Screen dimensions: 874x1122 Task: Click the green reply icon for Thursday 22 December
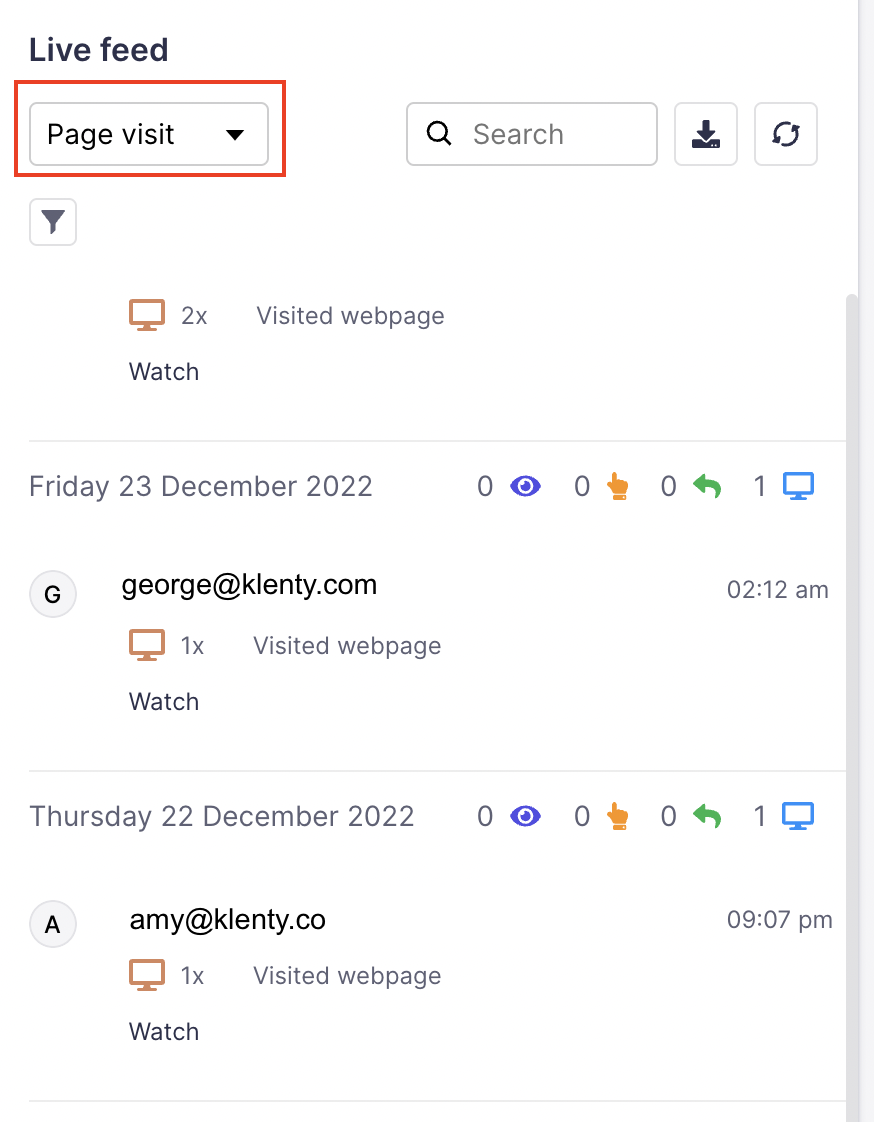click(x=707, y=817)
